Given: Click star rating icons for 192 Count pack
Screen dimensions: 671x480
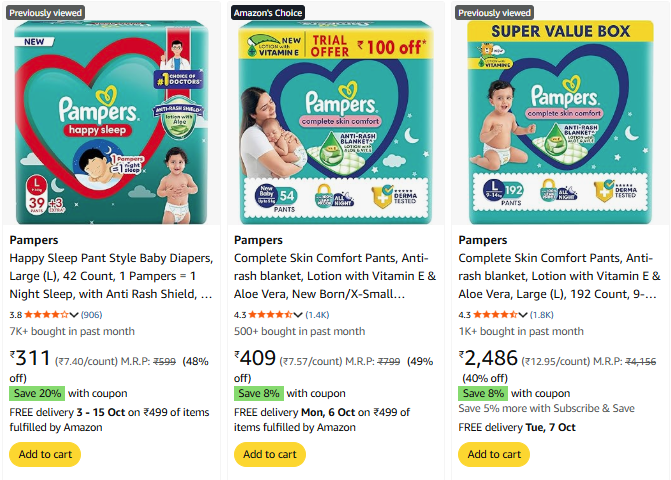Looking at the screenshot, I should coord(496,315).
